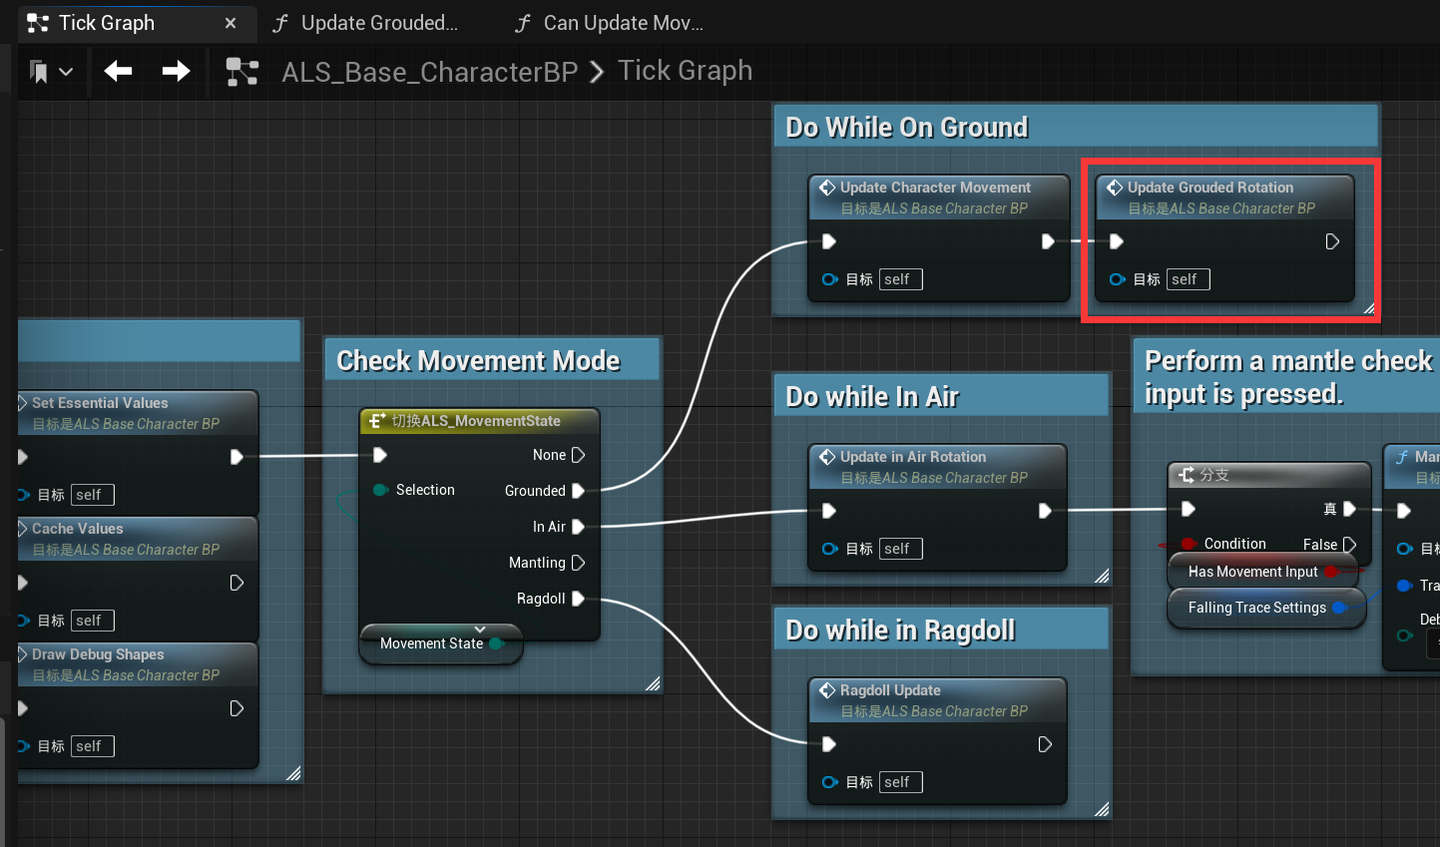This screenshot has height=847, width=1440.
Task: Click Update Character Movement exec output pin
Action: (x=1047, y=241)
